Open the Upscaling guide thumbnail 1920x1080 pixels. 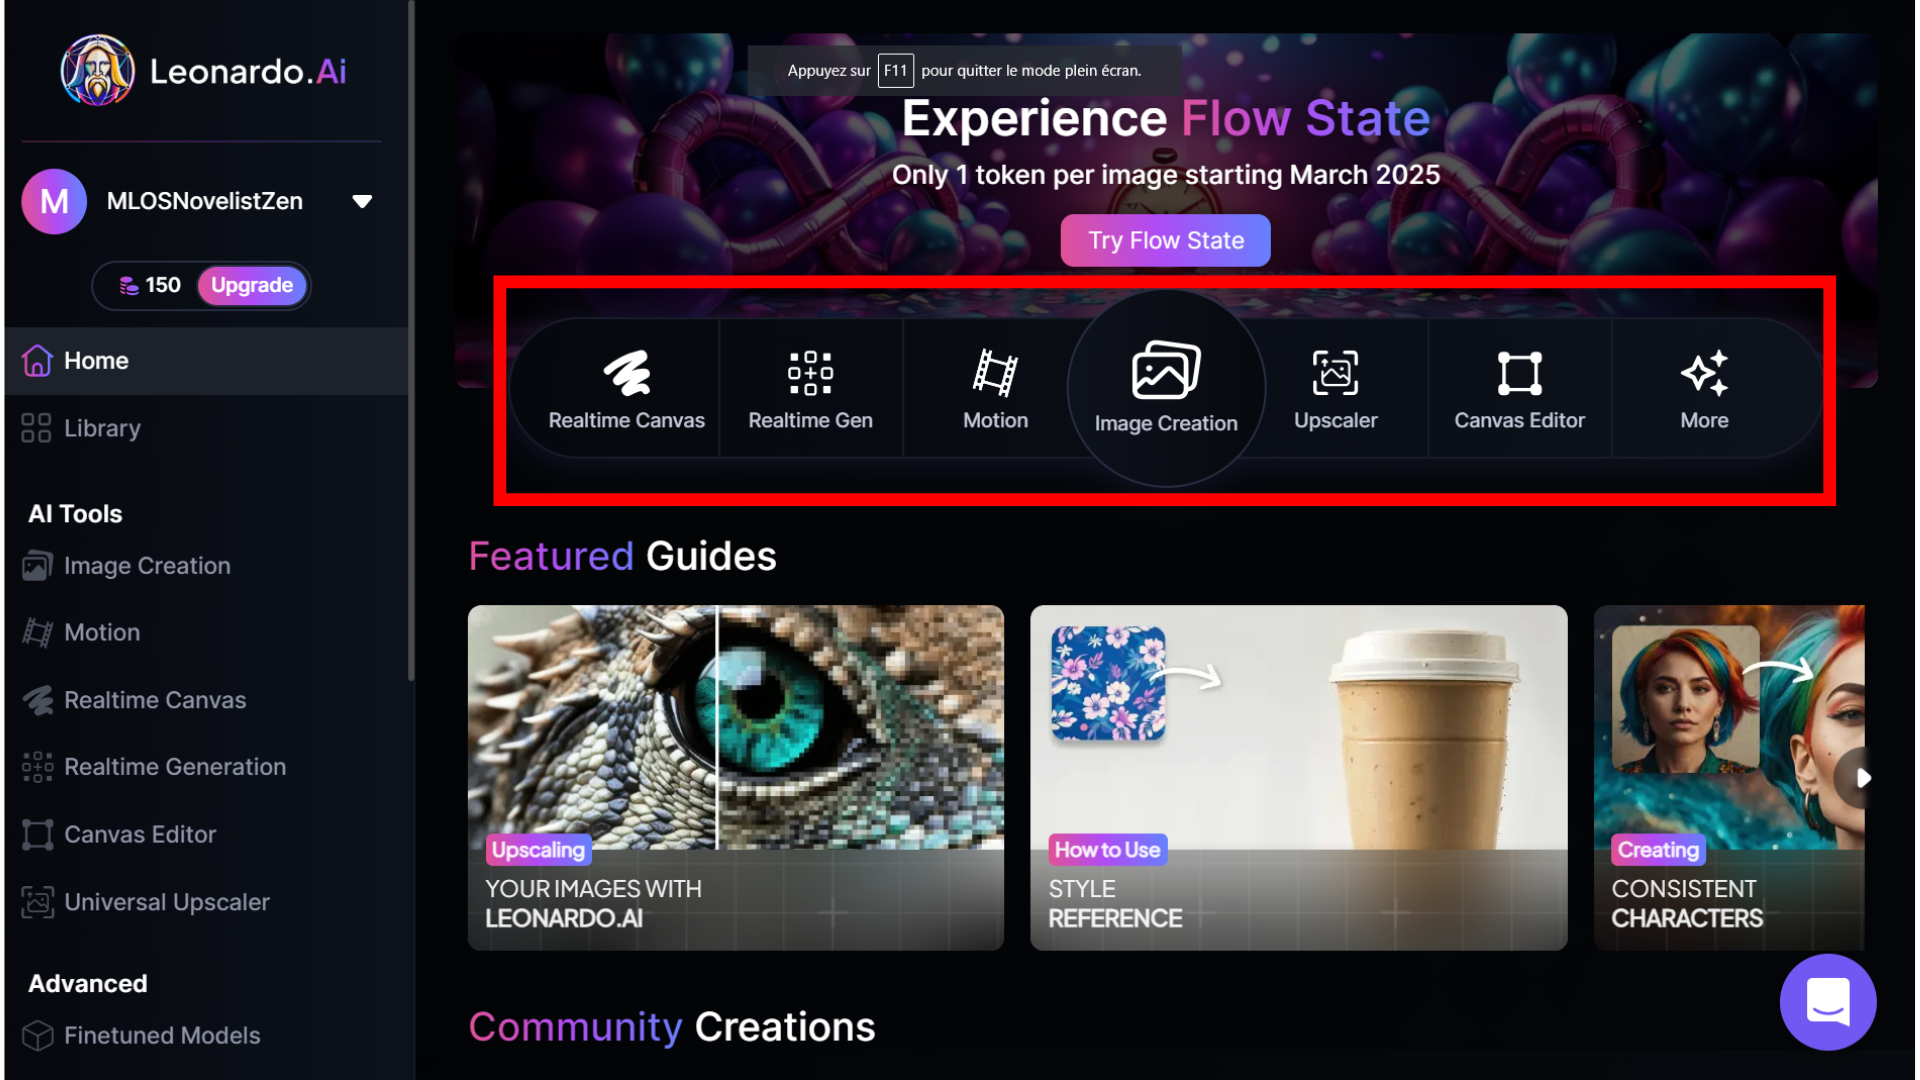coord(735,776)
